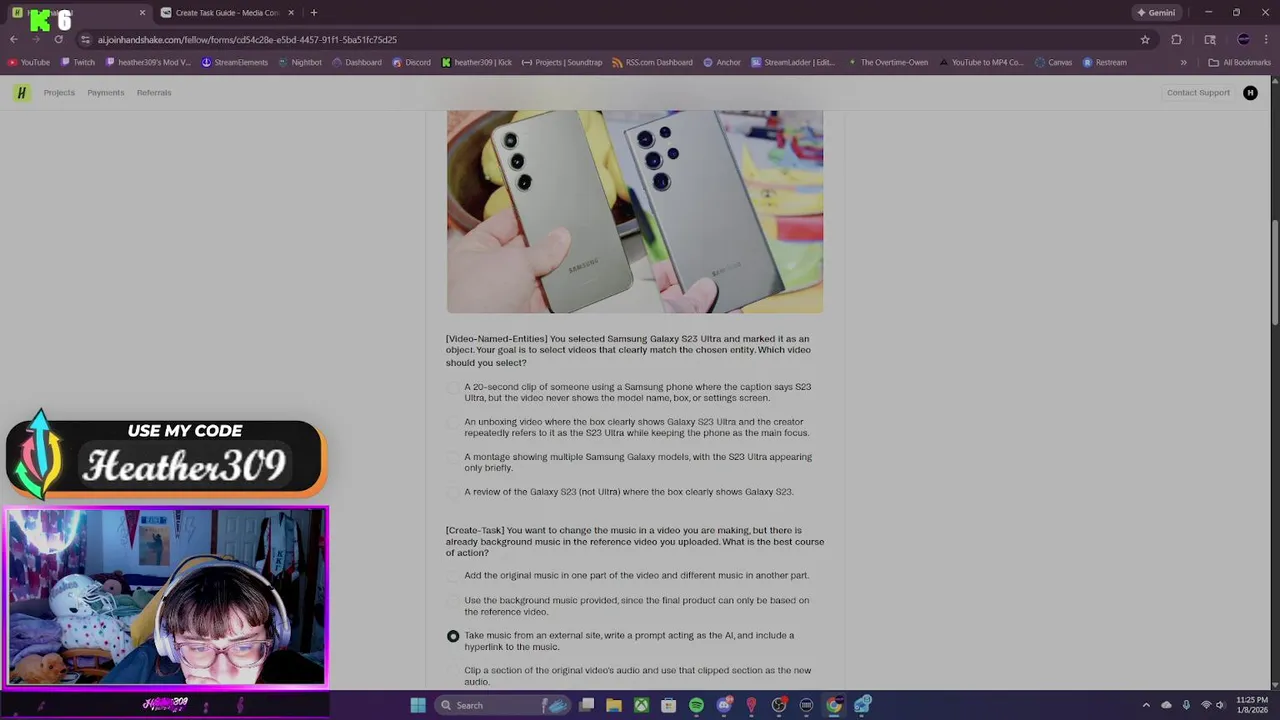Open the RSS.com Dashboard bookmark
The image size is (1280, 720).
[x=653, y=62]
